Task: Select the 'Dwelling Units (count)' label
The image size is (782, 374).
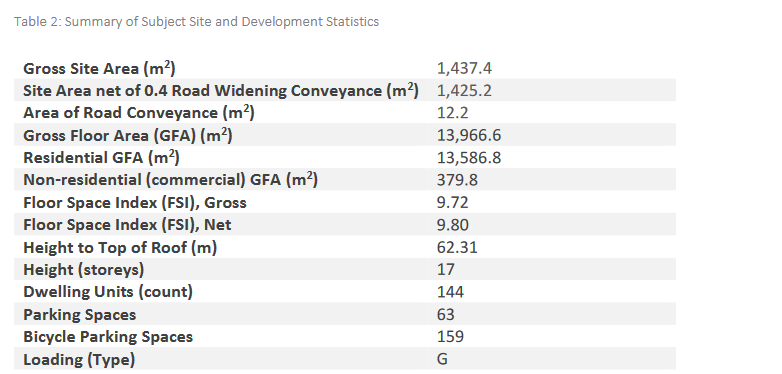Action: [108, 292]
